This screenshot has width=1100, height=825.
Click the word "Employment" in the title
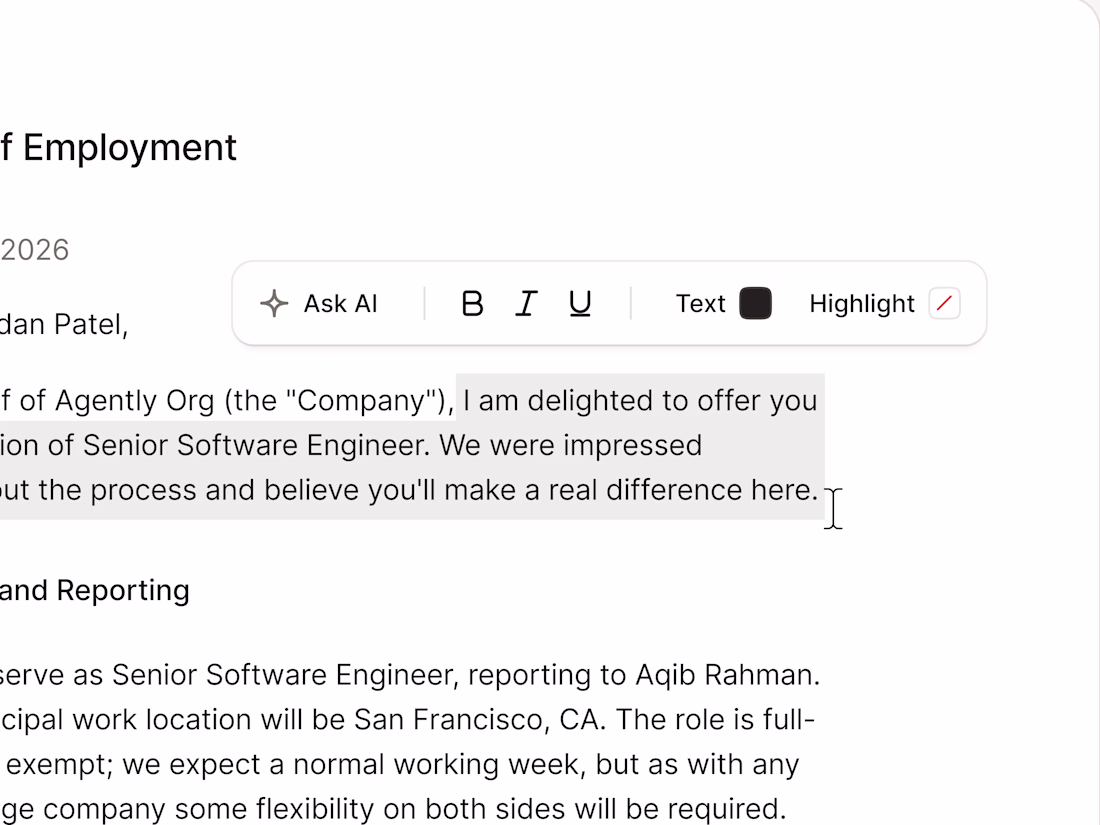130,148
